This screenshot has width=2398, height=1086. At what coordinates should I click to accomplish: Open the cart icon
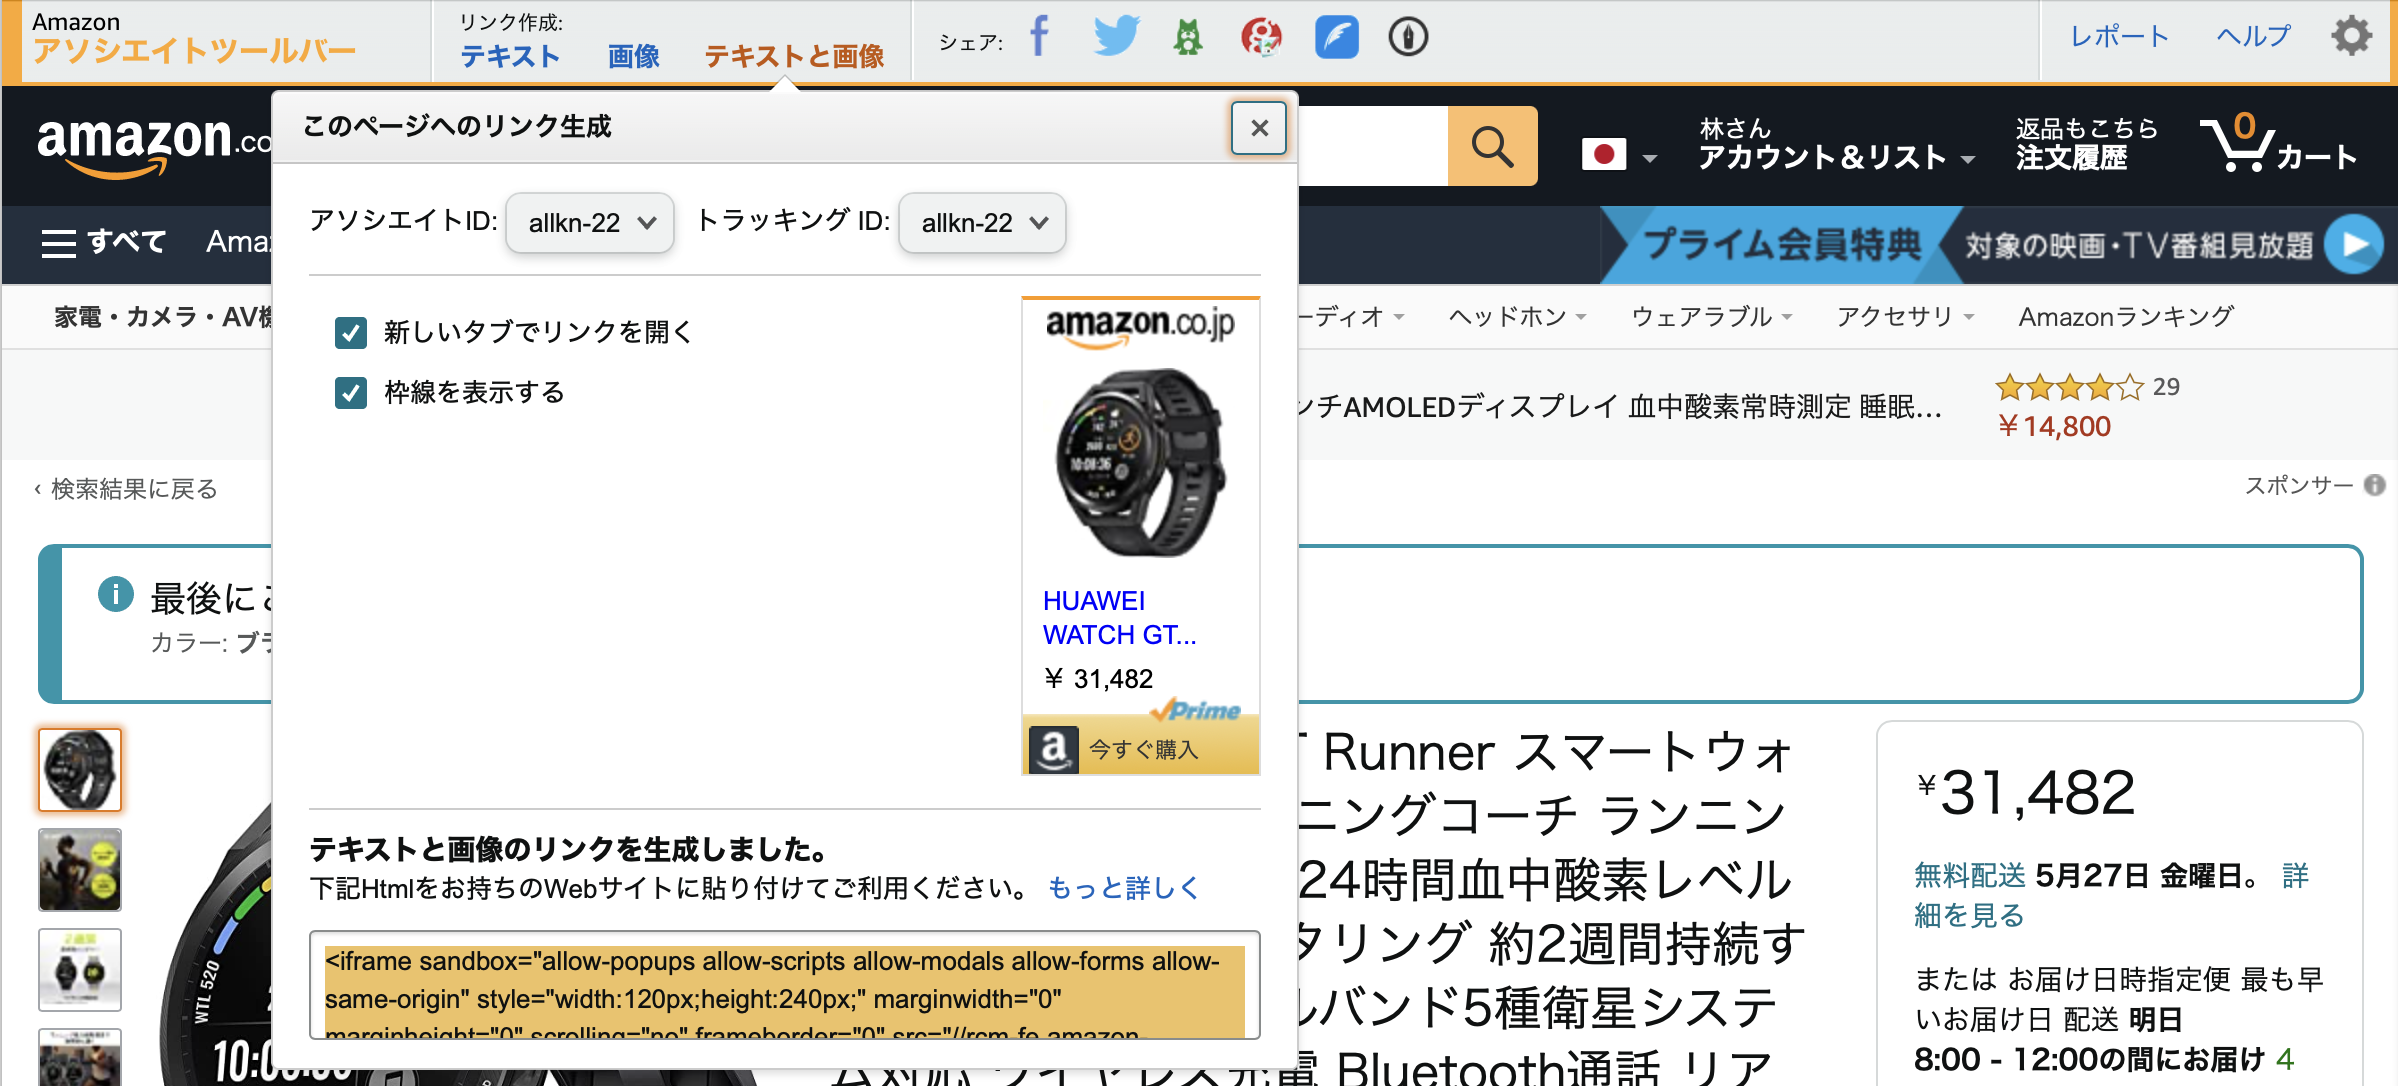(x=2280, y=144)
